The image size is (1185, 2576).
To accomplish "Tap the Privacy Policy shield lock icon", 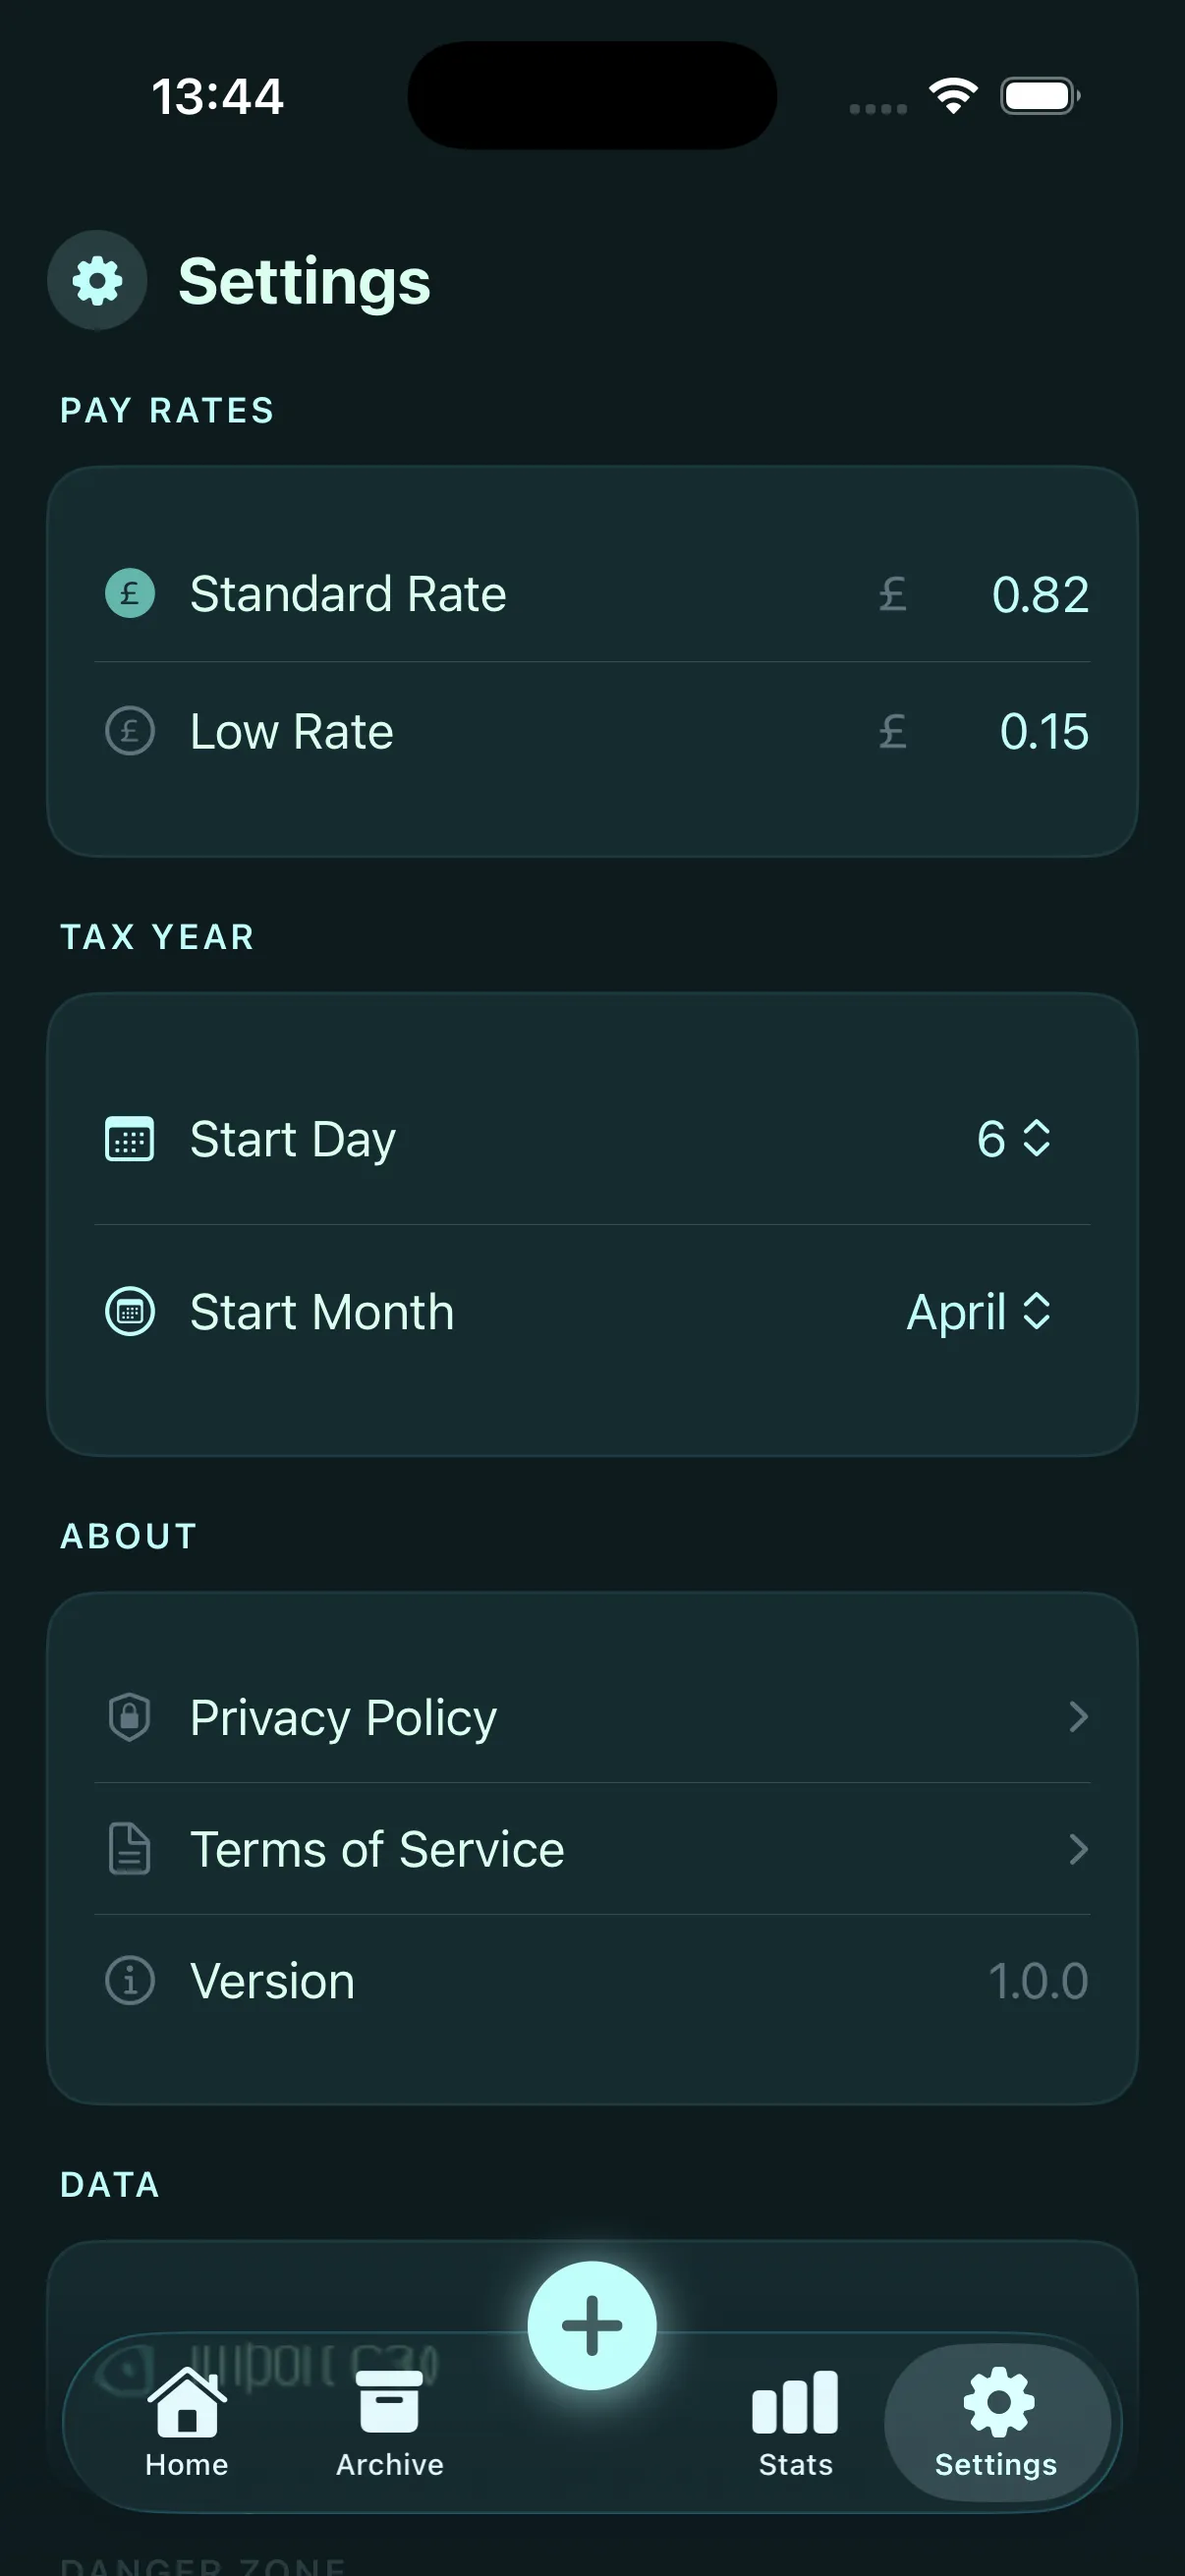I will pyautogui.click(x=130, y=1717).
